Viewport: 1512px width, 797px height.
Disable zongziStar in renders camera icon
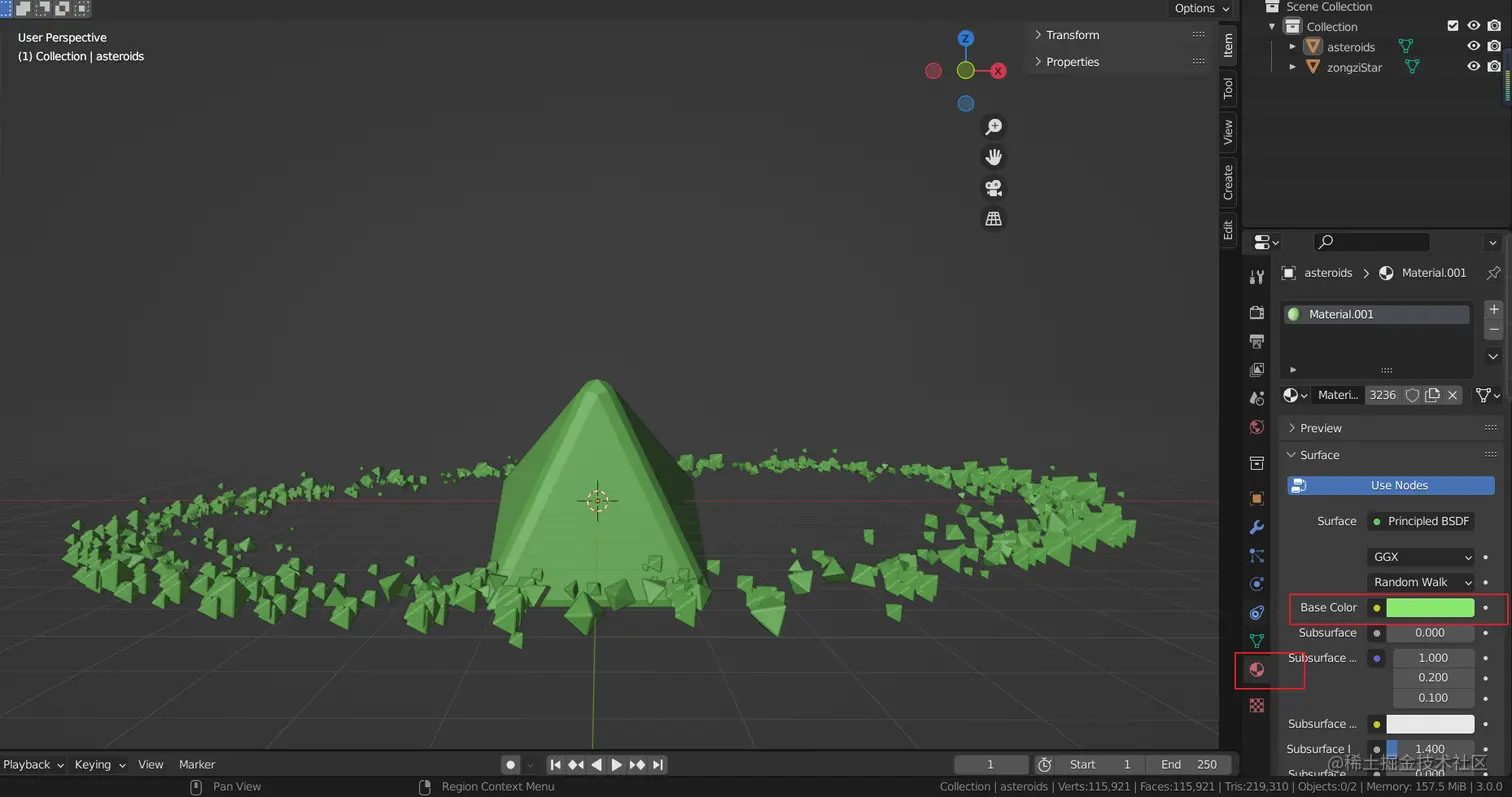(1494, 67)
